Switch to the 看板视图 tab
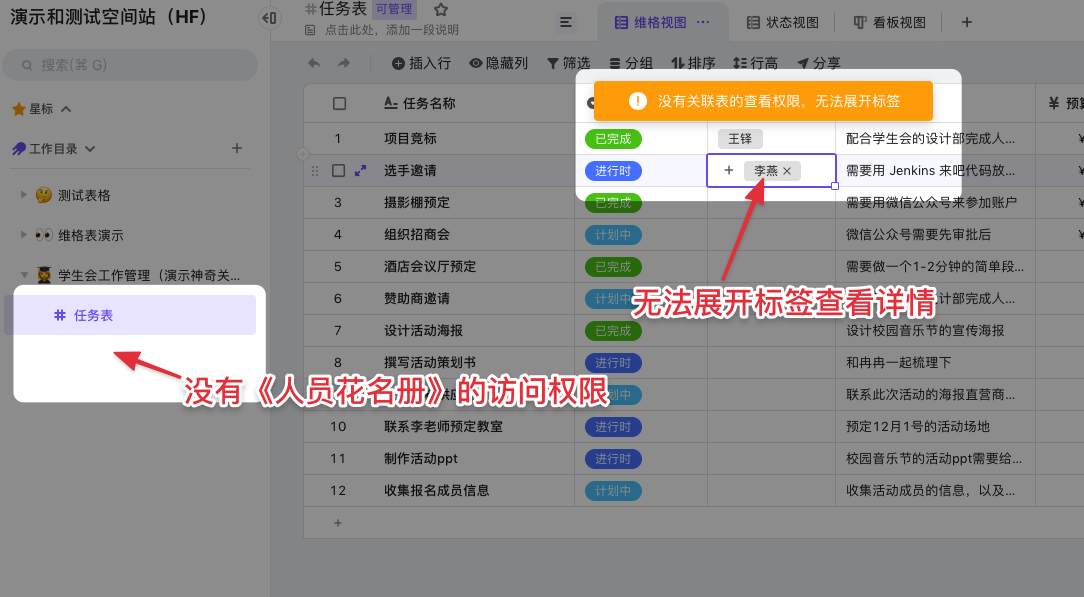This screenshot has width=1084, height=597. point(889,22)
